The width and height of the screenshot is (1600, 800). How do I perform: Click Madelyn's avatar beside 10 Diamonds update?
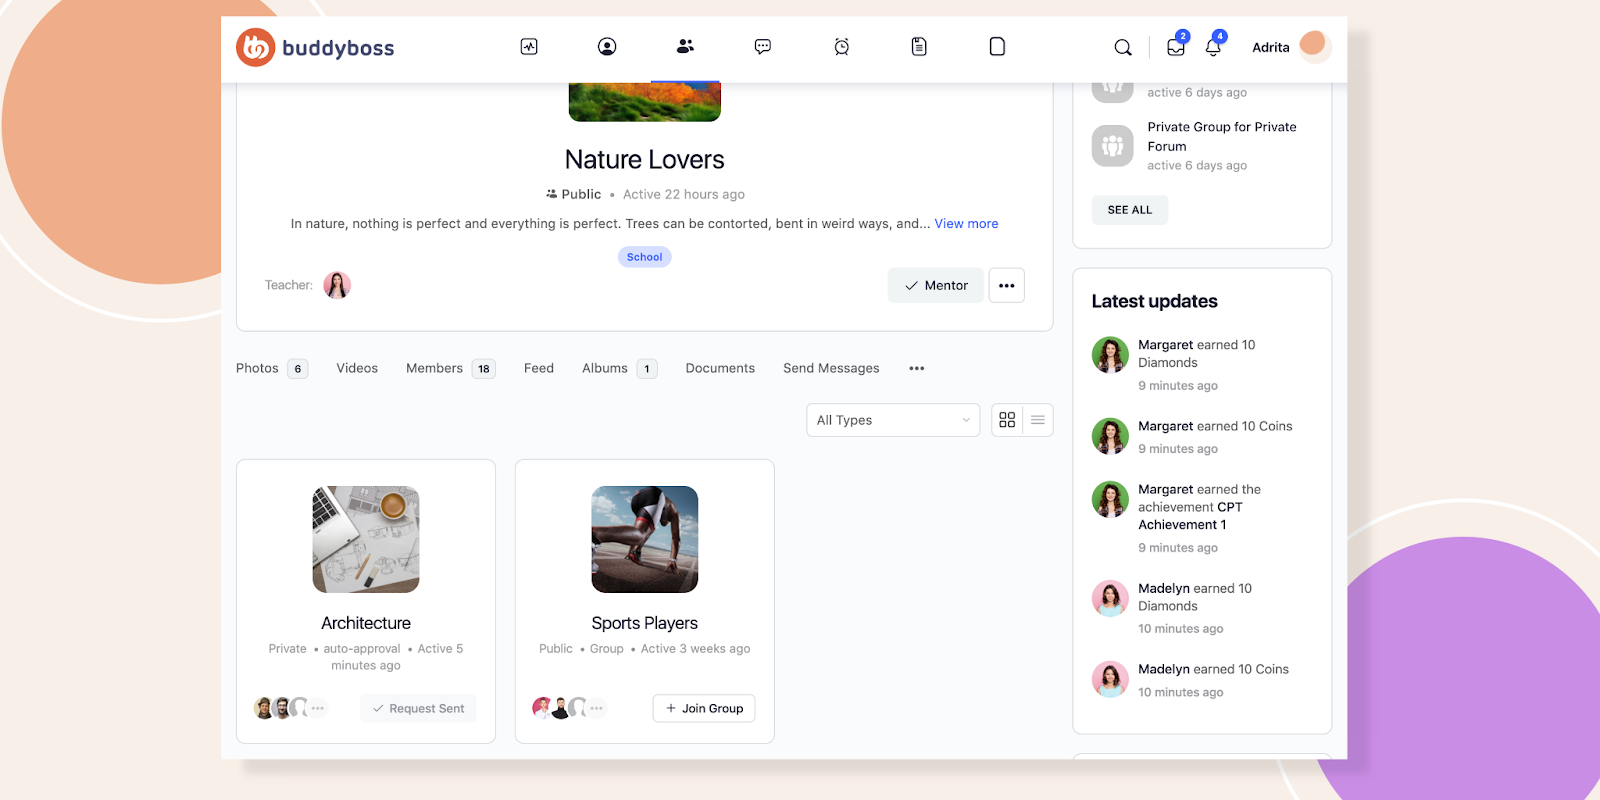pos(1110,598)
